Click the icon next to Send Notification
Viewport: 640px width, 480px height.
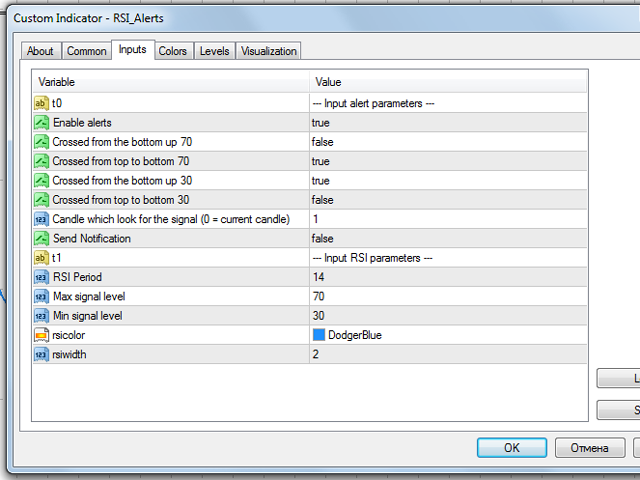tap(41, 238)
